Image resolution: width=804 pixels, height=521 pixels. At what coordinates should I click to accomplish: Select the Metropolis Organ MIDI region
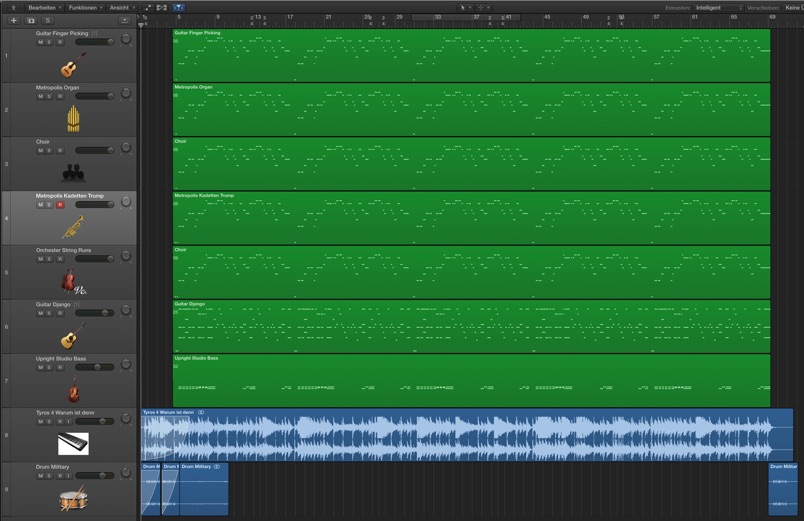click(471, 110)
